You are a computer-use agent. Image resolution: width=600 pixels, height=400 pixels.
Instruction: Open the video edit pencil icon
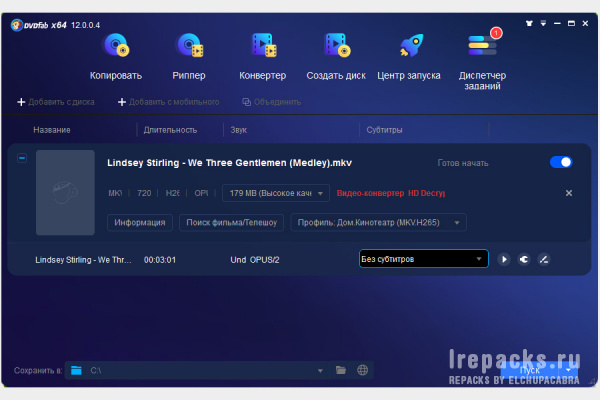[544, 260]
